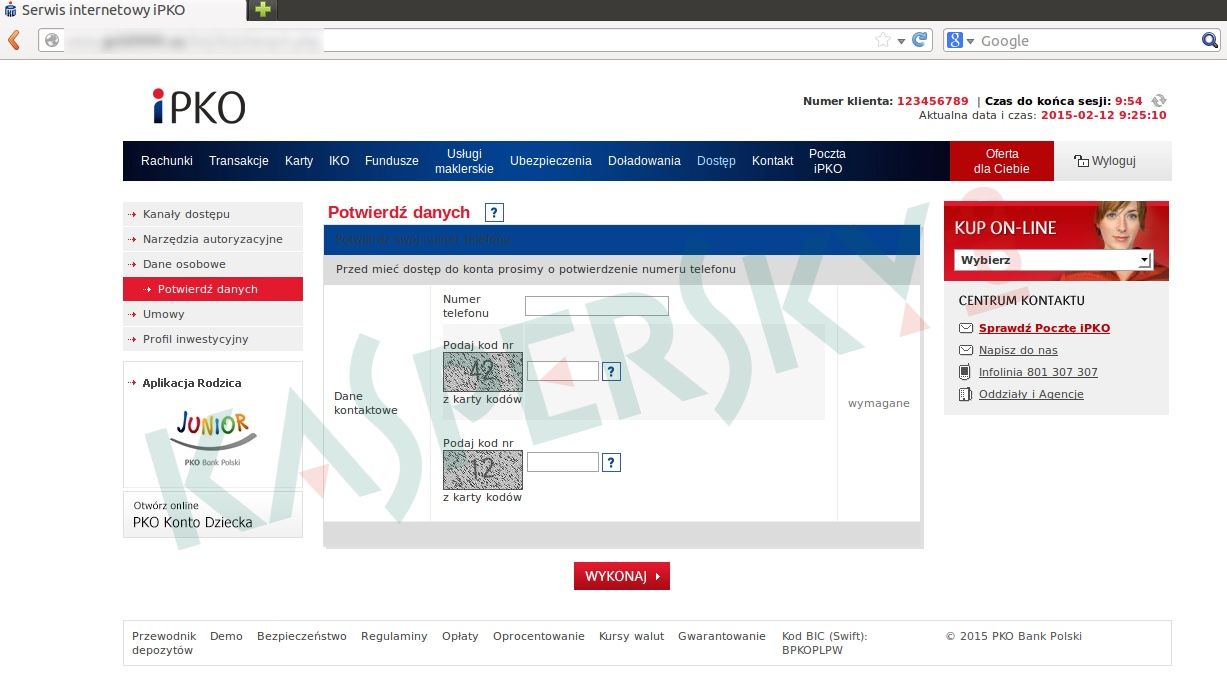Screen dimensions: 1227x681
Task: Select Narzędzia autoryzacyjne in sidebar
Action: pos(213,239)
